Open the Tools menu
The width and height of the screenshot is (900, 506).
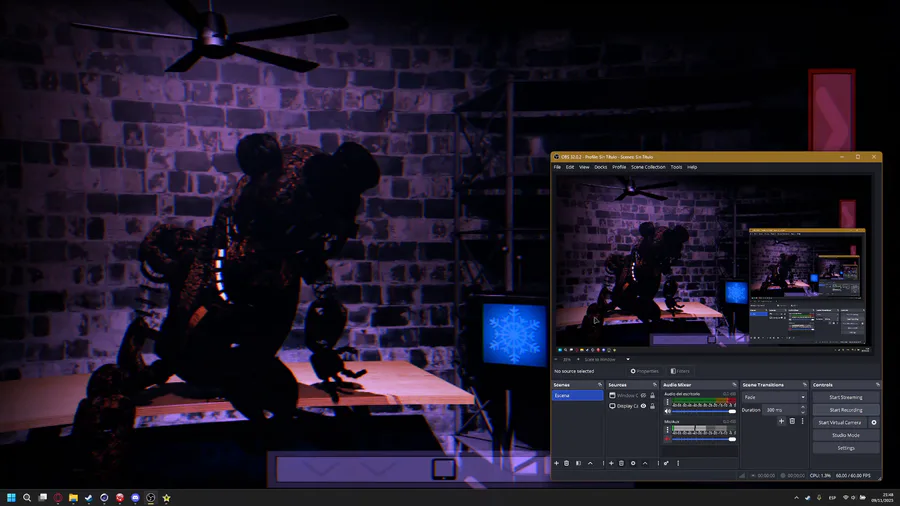point(676,167)
